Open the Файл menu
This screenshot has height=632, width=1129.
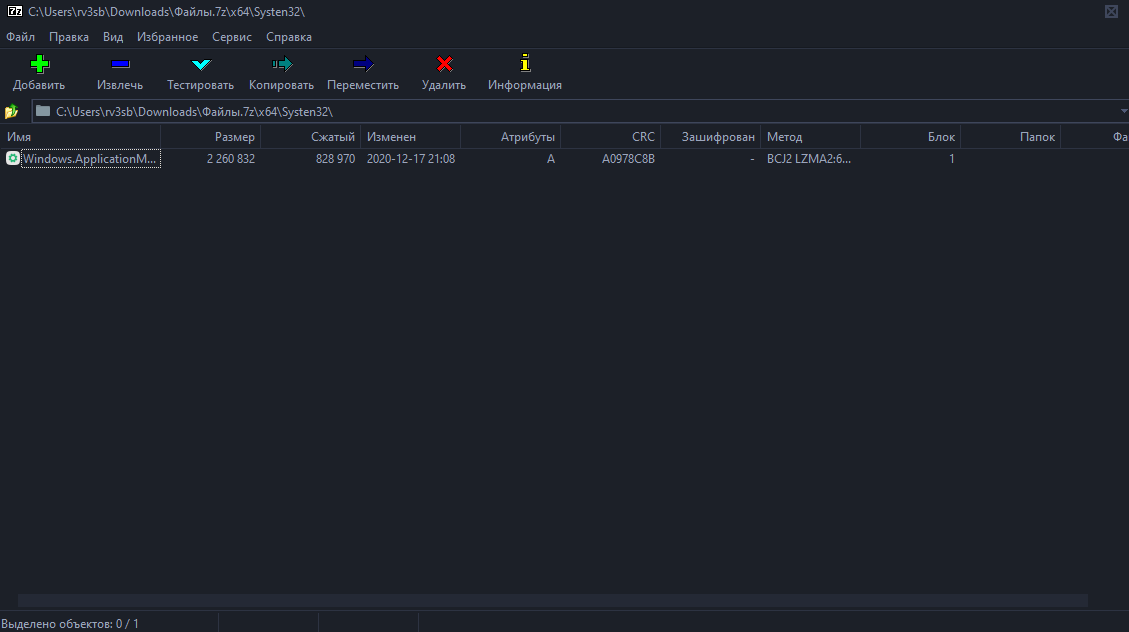pyautogui.click(x=20, y=37)
